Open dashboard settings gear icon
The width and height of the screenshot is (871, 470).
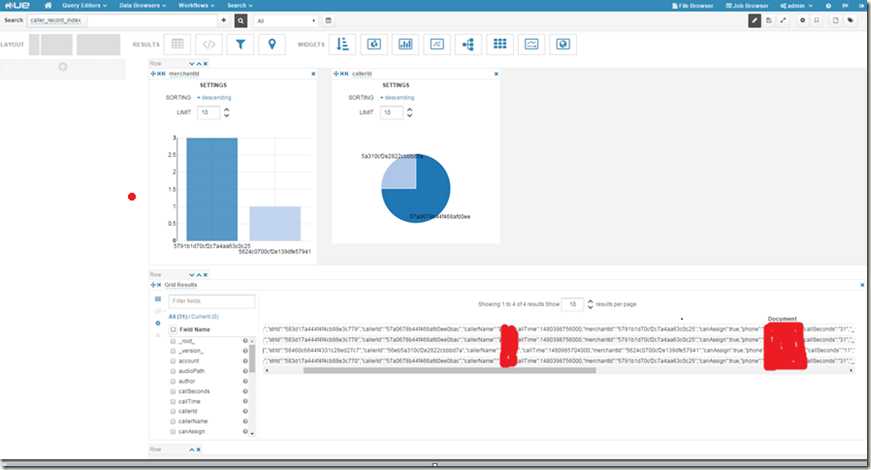click(x=802, y=21)
